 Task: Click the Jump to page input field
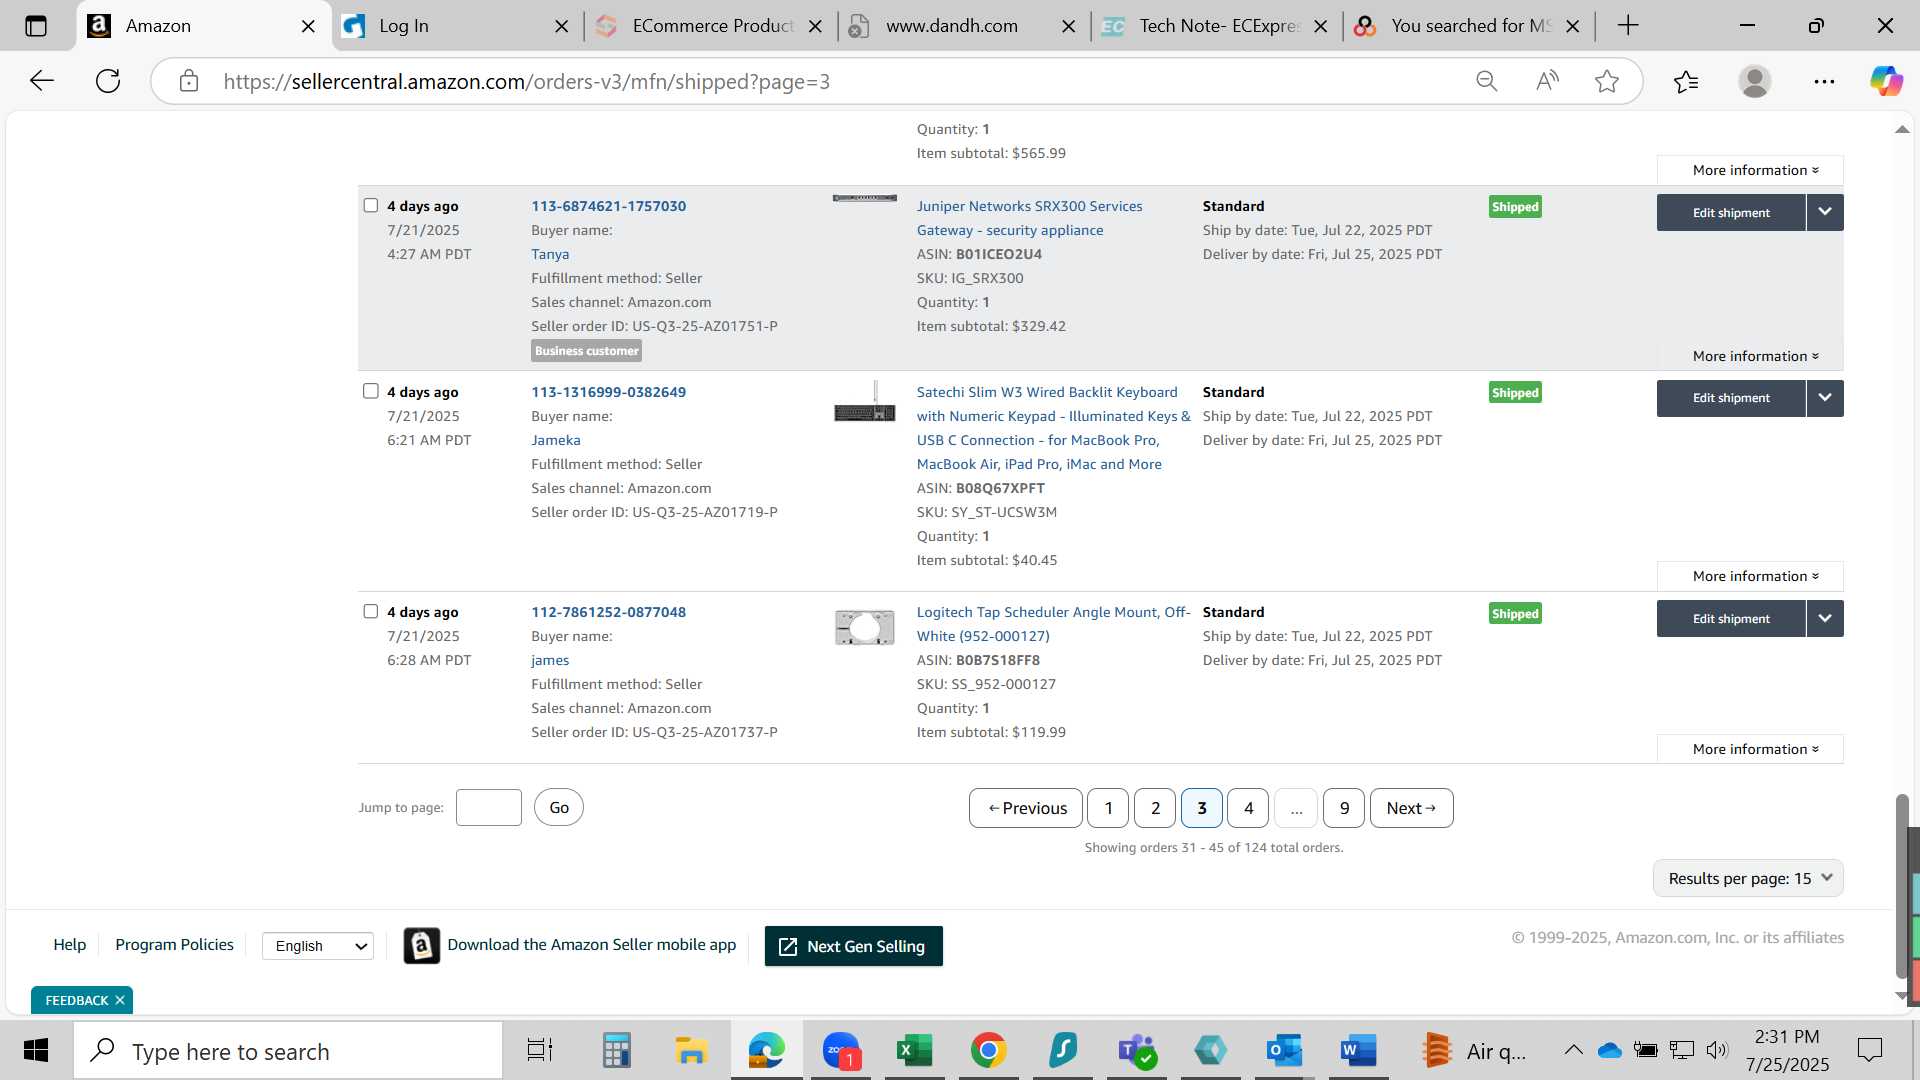tap(489, 807)
